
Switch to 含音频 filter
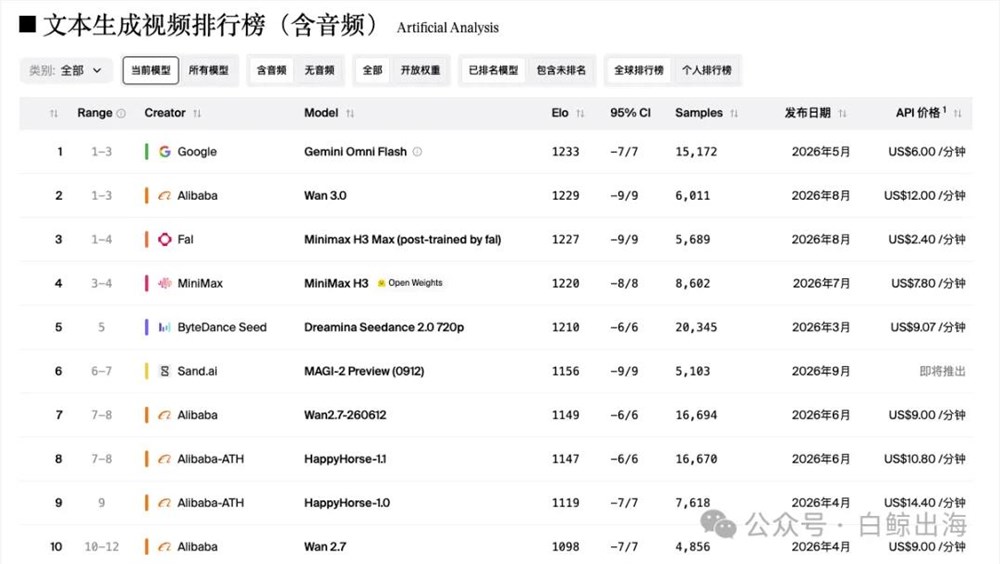pyautogui.click(x=272, y=70)
